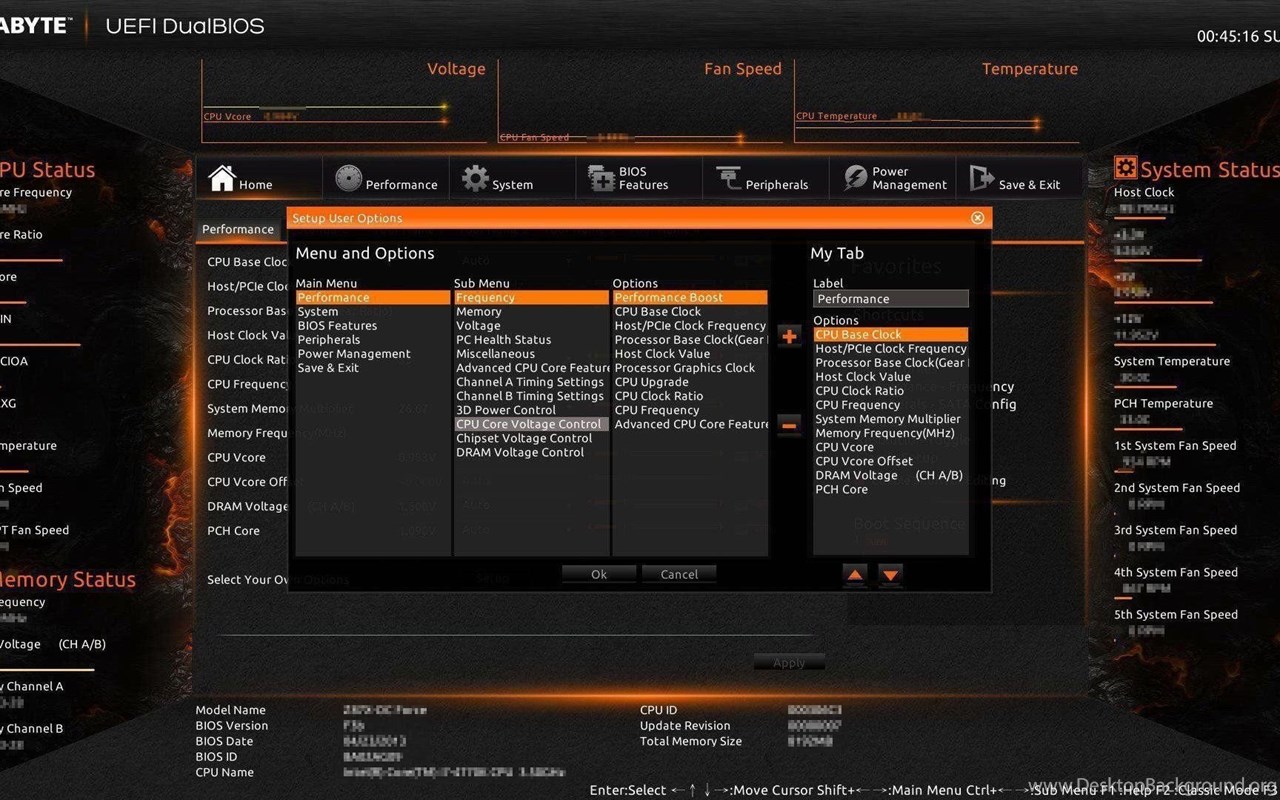Select Save & Exit in Main Menu
The image size is (1280, 800).
point(373,368)
